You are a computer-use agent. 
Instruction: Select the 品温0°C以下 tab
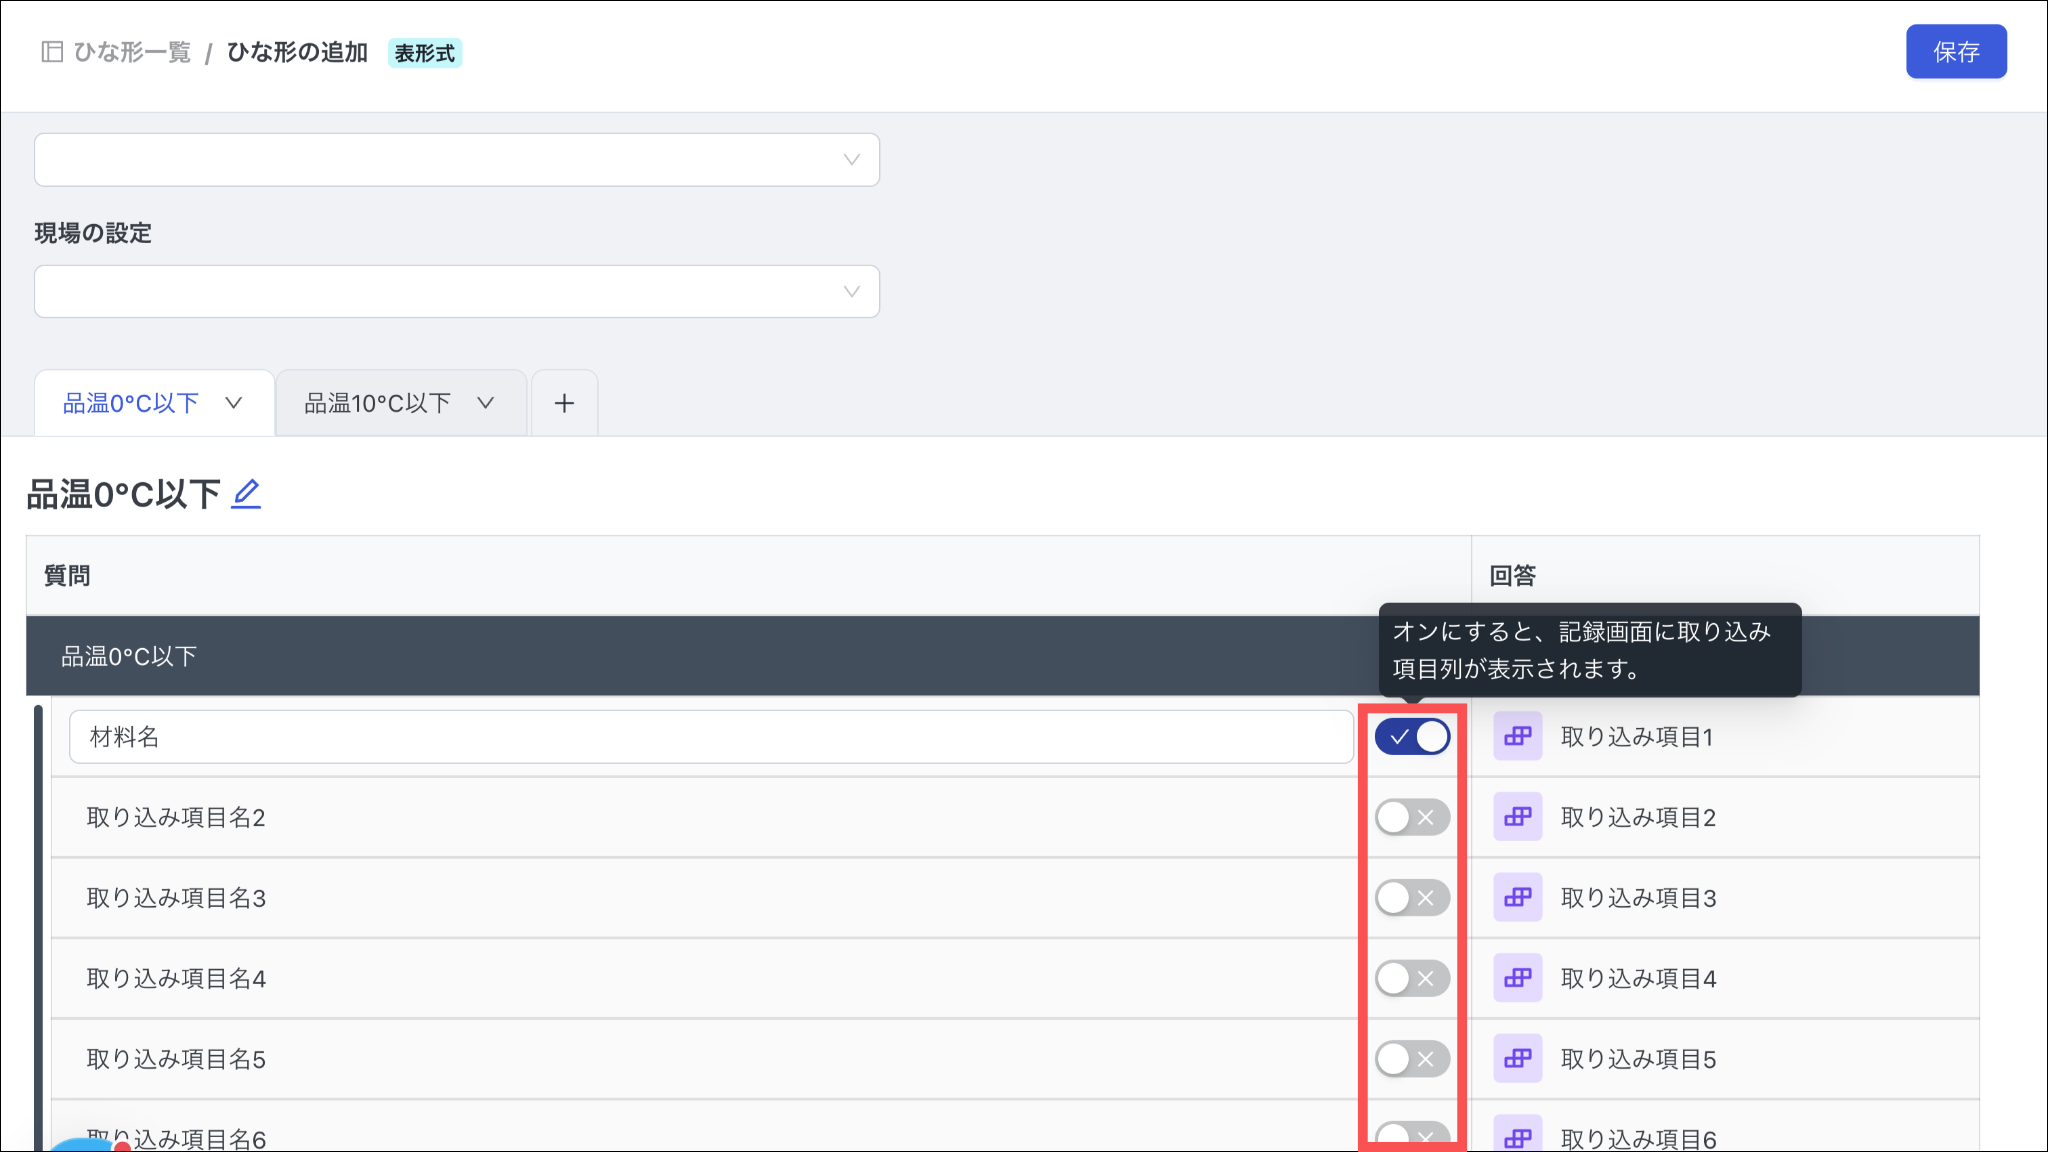(x=131, y=403)
